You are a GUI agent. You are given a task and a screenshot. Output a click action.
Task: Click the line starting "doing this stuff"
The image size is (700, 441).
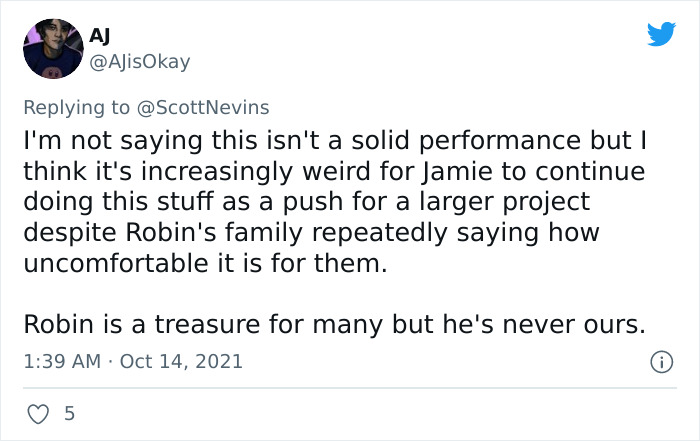(306, 201)
